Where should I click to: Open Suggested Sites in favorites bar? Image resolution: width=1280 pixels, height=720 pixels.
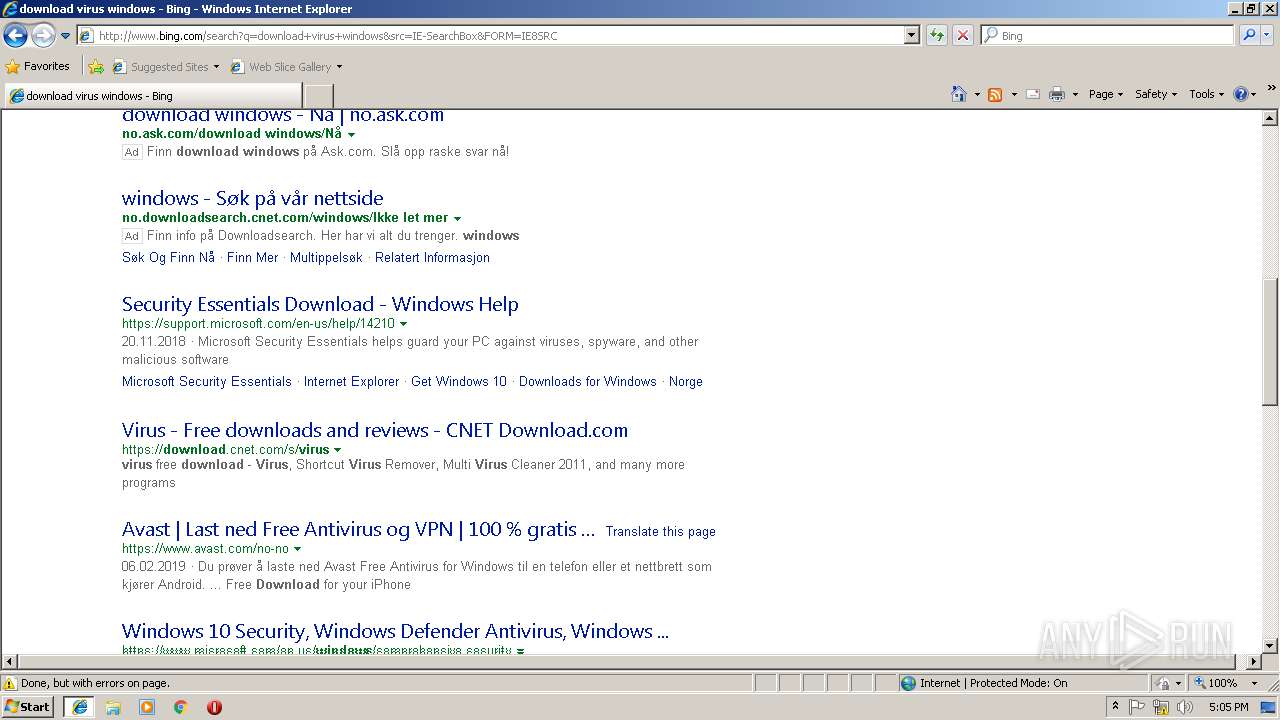[165, 67]
